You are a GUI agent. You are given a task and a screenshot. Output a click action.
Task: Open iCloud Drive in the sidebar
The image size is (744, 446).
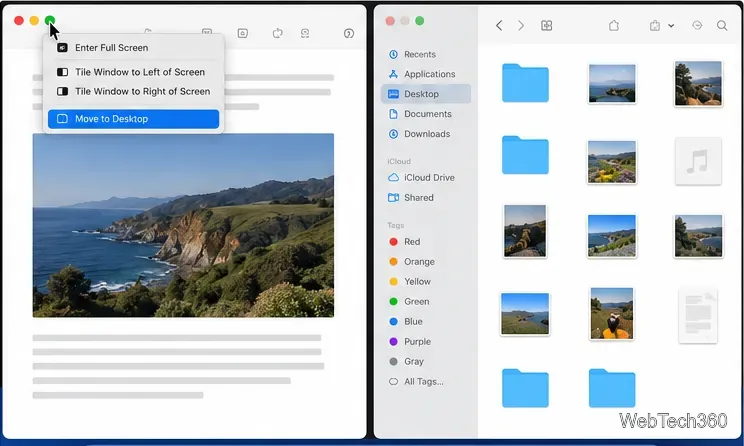pyautogui.click(x=426, y=177)
